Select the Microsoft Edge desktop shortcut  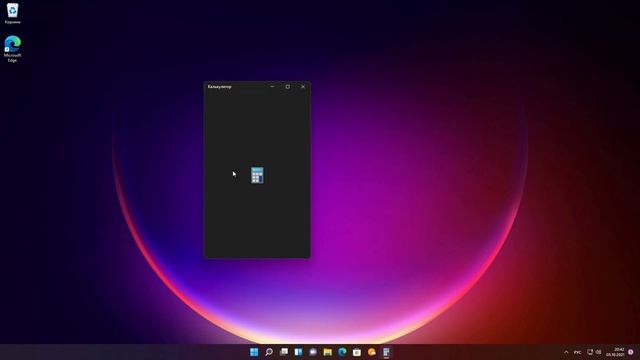(x=13, y=49)
